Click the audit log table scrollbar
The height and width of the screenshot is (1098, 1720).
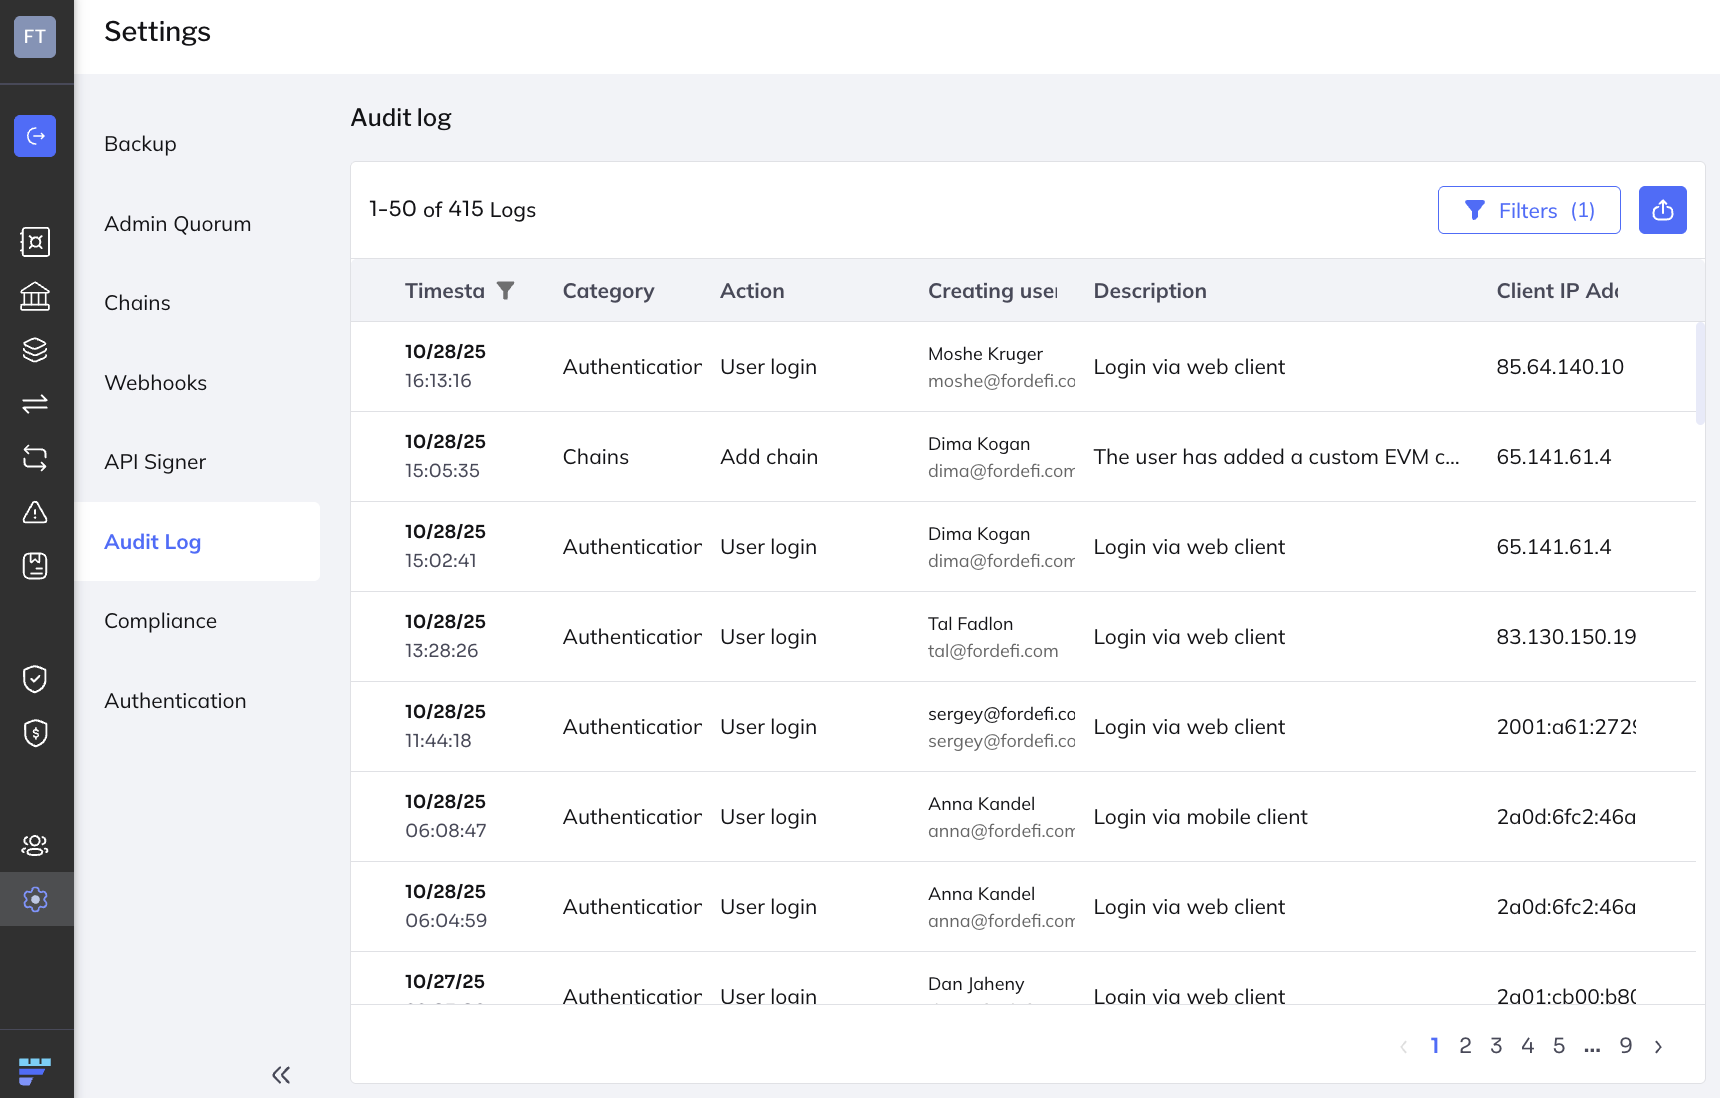tap(1700, 373)
